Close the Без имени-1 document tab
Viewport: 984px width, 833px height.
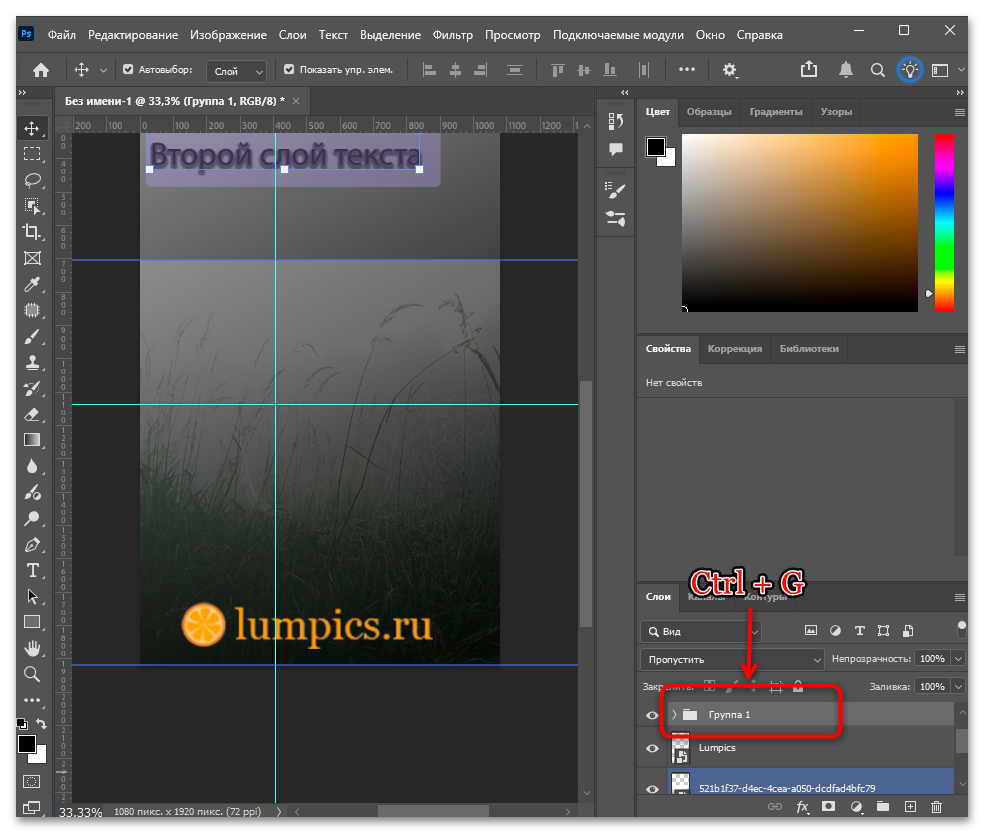296,101
